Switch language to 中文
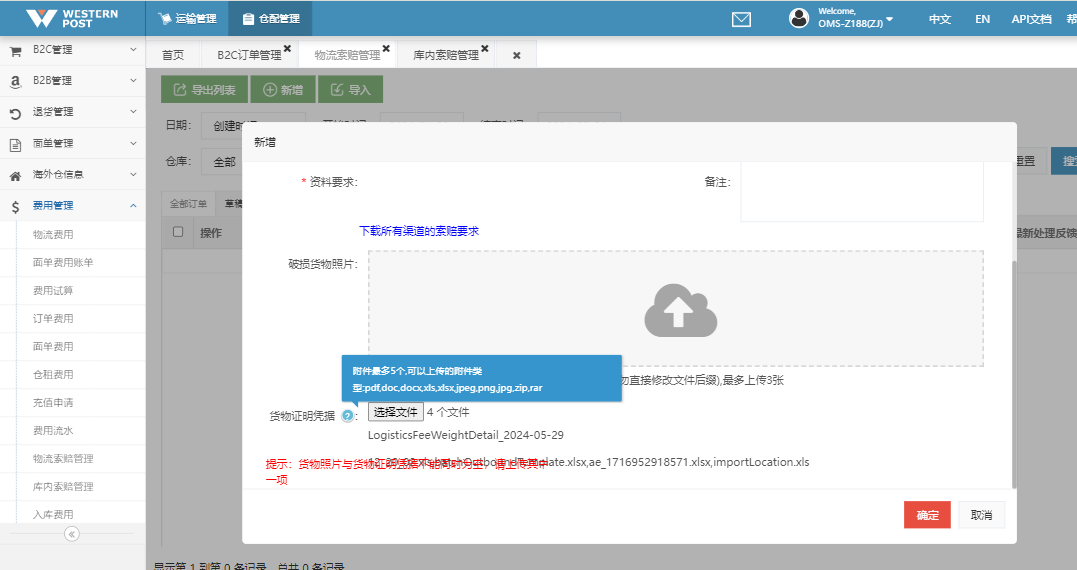 [940, 19]
